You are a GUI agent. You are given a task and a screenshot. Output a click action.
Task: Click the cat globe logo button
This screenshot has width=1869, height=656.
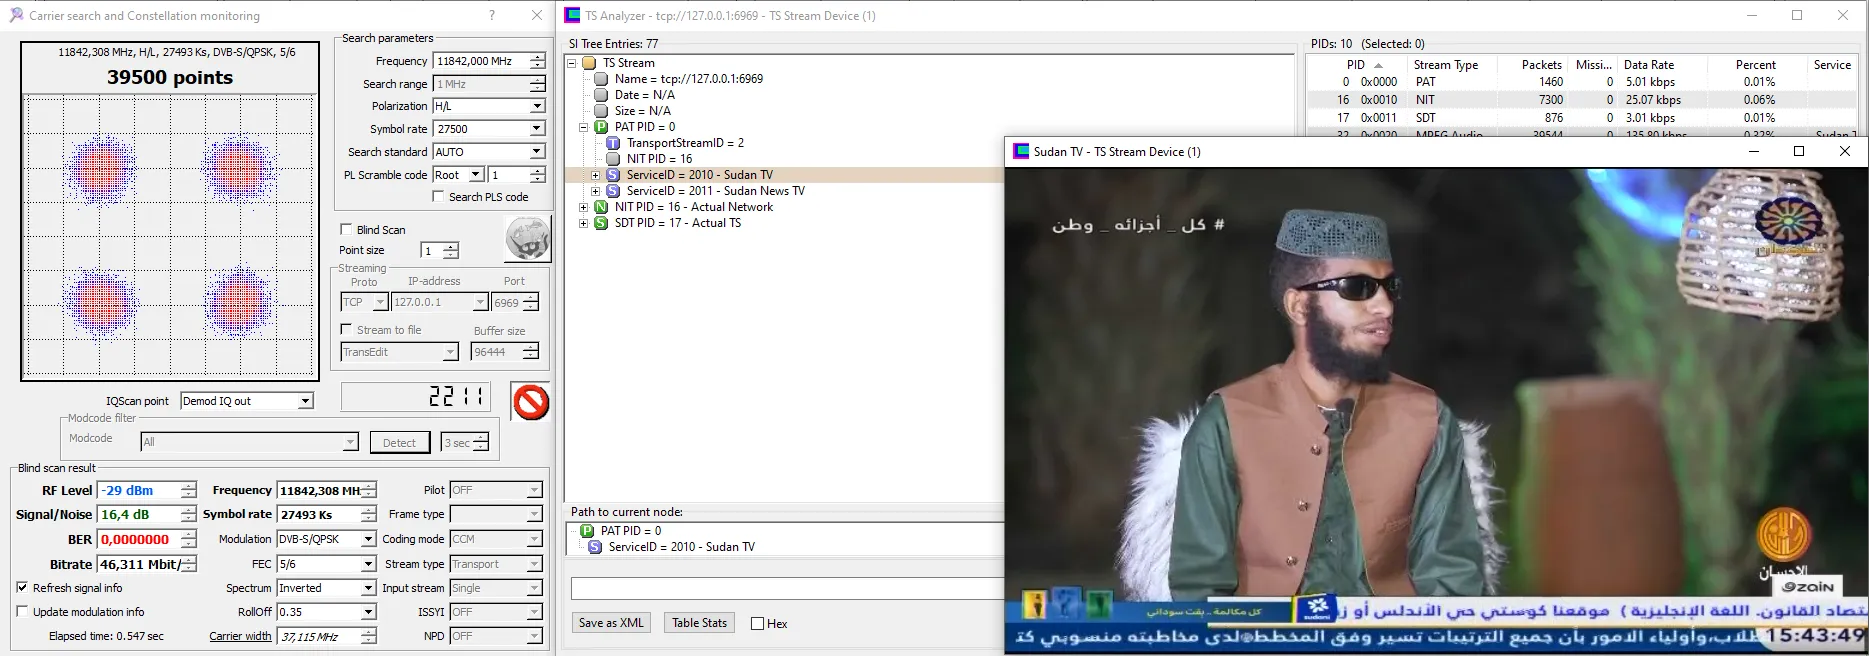coord(527,240)
